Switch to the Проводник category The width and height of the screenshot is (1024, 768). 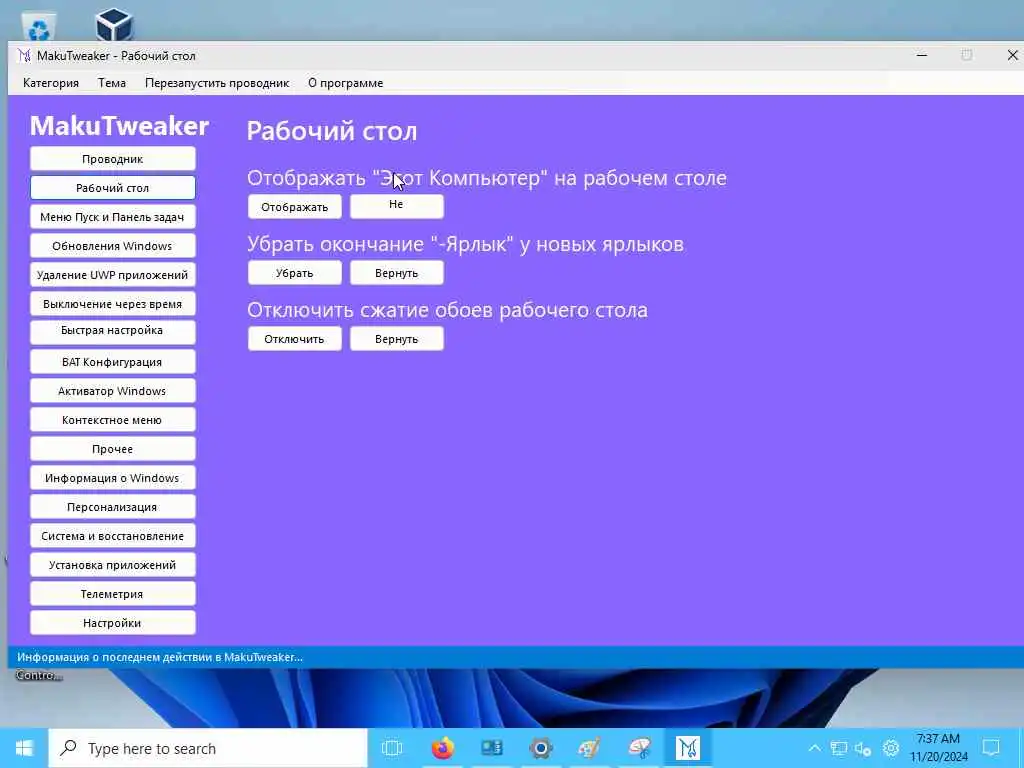click(x=112, y=159)
